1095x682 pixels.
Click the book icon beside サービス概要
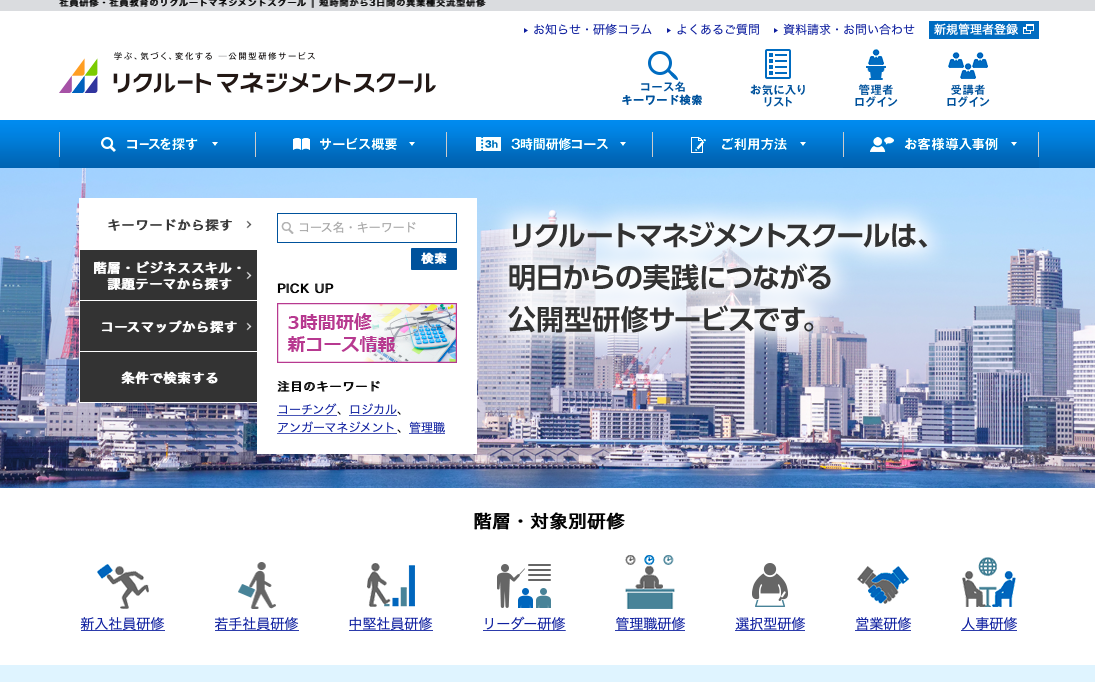click(301, 144)
